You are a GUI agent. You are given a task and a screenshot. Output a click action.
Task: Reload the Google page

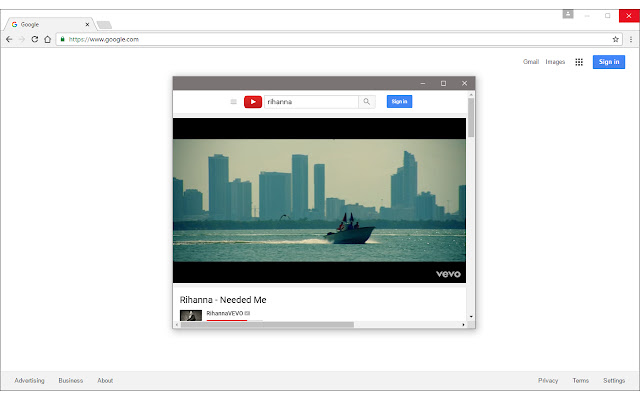(35, 39)
